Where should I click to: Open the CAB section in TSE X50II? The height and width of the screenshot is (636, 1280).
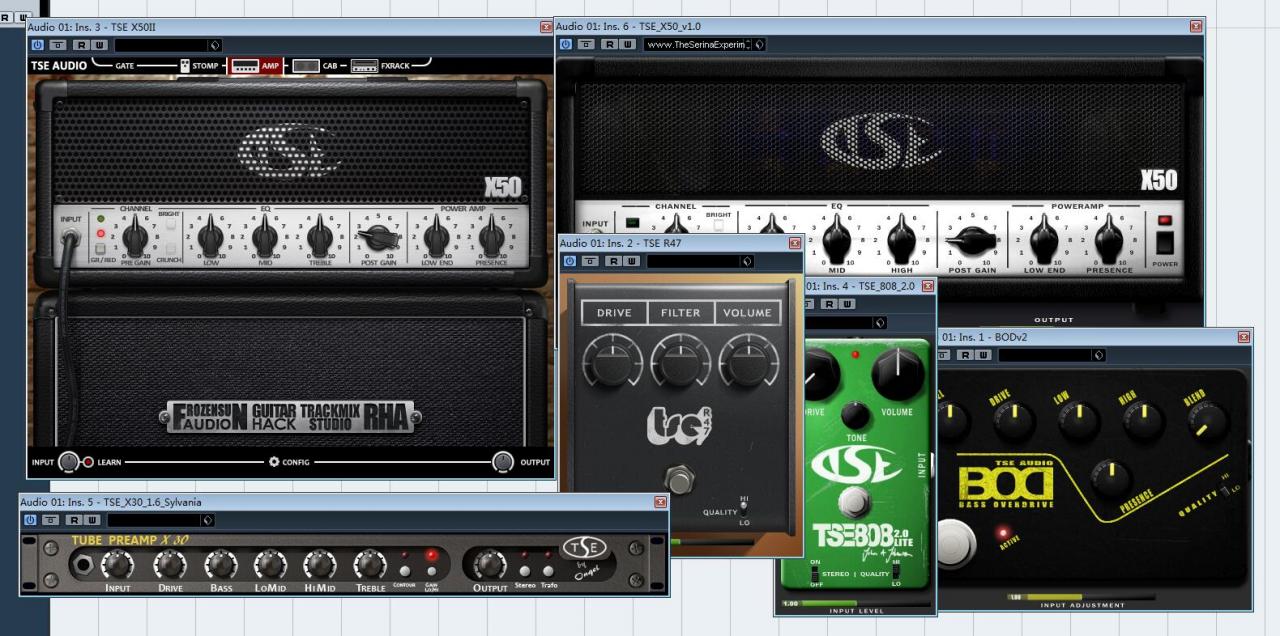point(315,66)
